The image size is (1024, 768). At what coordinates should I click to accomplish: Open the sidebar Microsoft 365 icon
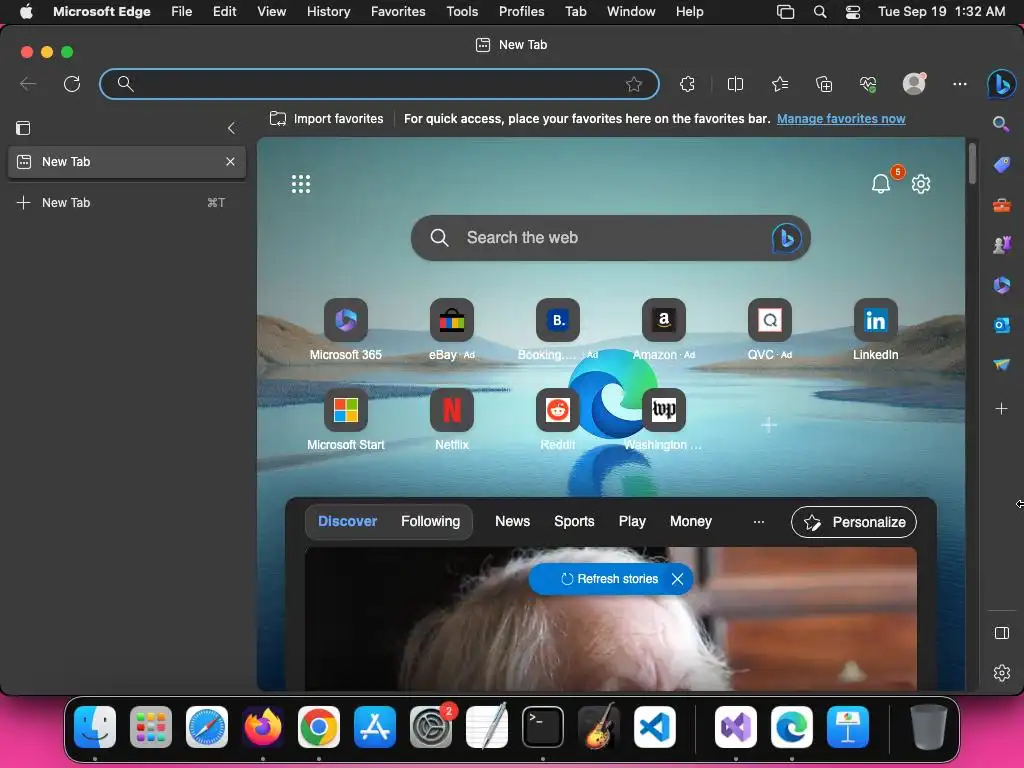[x=1001, y=285]
